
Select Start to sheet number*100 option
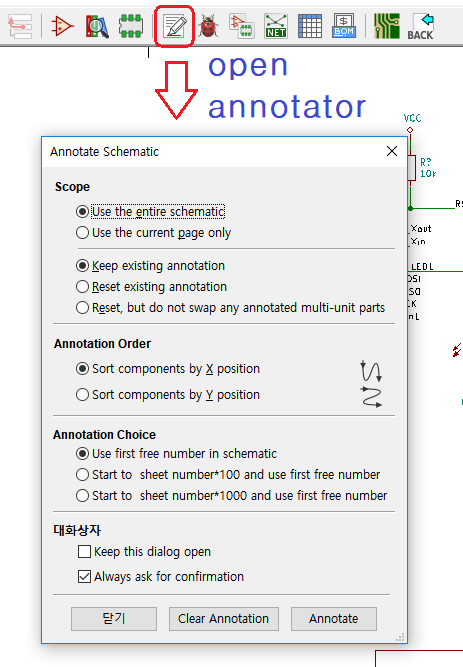[x=228, y=474]
